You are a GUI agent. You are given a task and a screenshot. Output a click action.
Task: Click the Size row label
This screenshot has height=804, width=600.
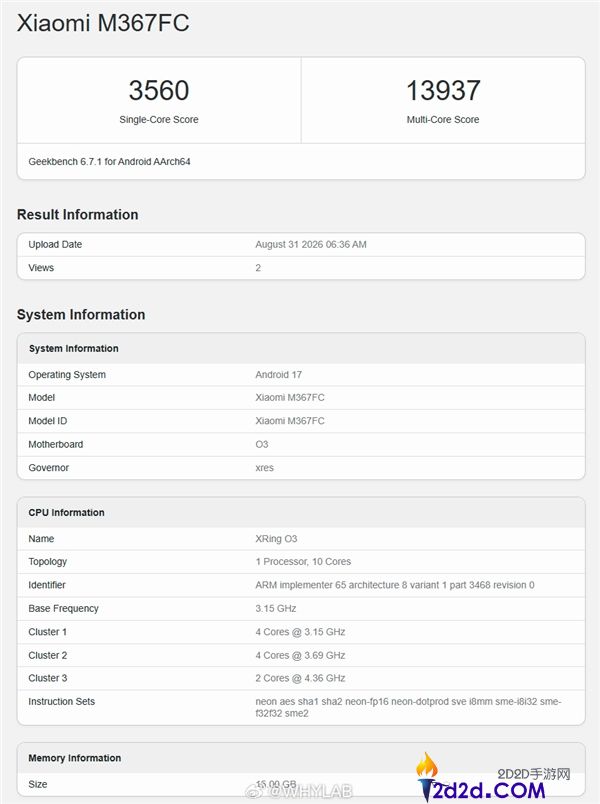point(38,785)
